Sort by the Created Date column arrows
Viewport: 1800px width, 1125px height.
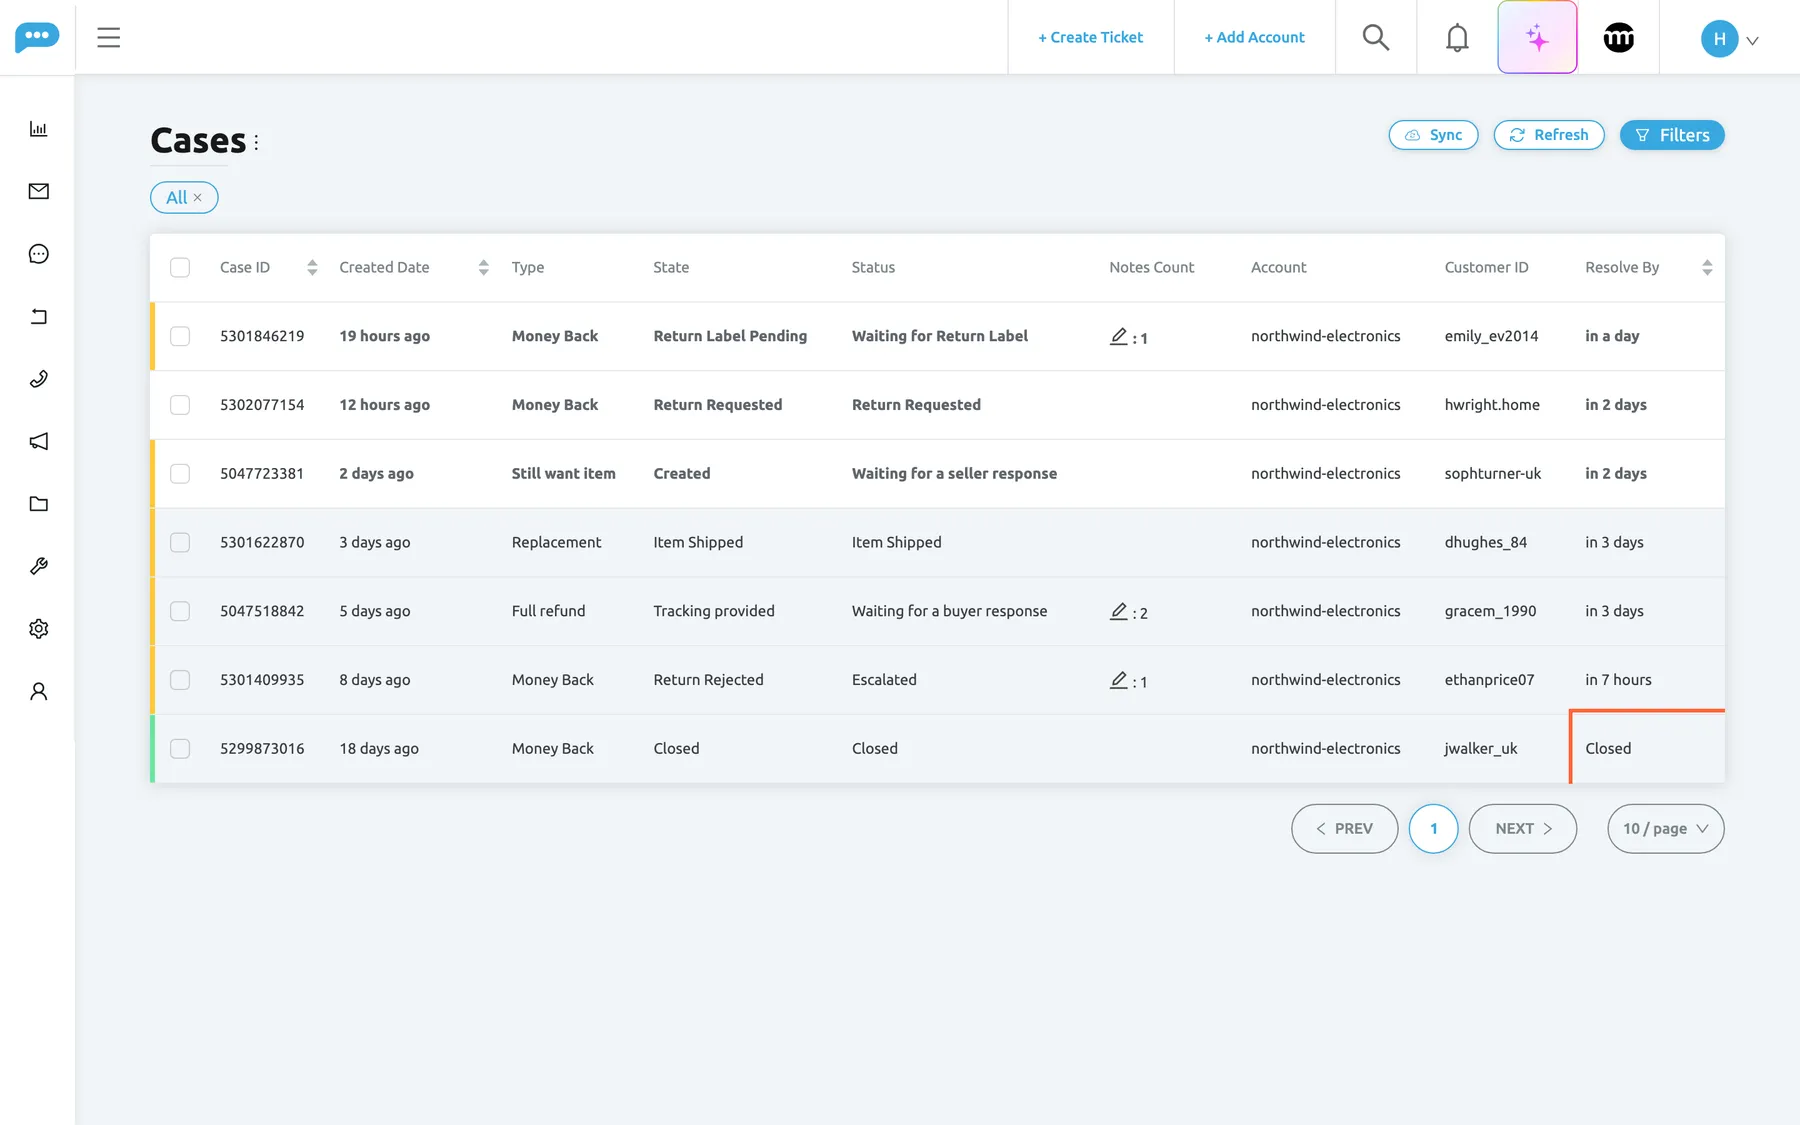click(x=483, y=267)
